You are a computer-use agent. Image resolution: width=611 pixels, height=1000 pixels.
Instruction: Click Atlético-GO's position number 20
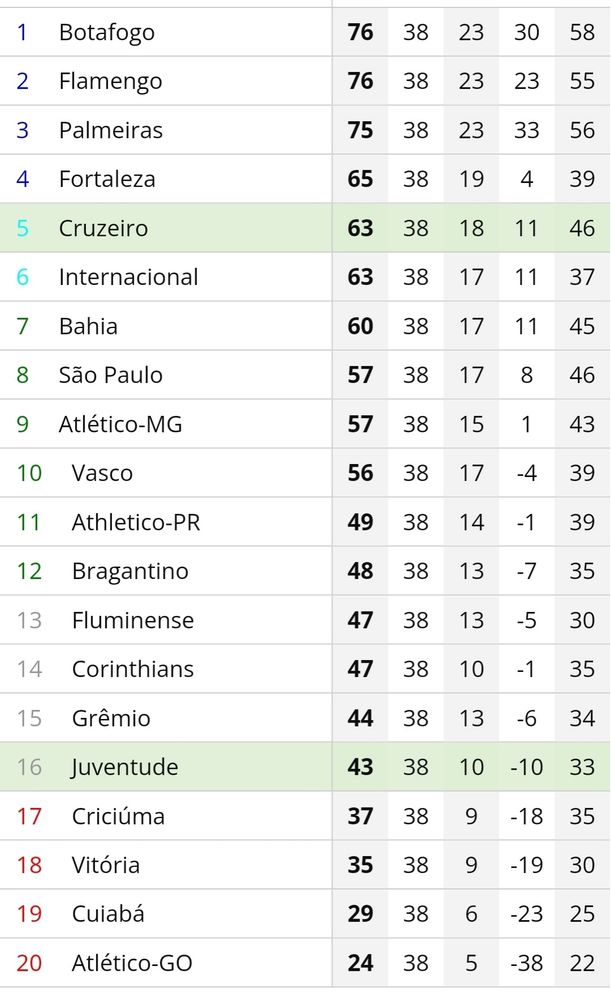tap(29, 963)
